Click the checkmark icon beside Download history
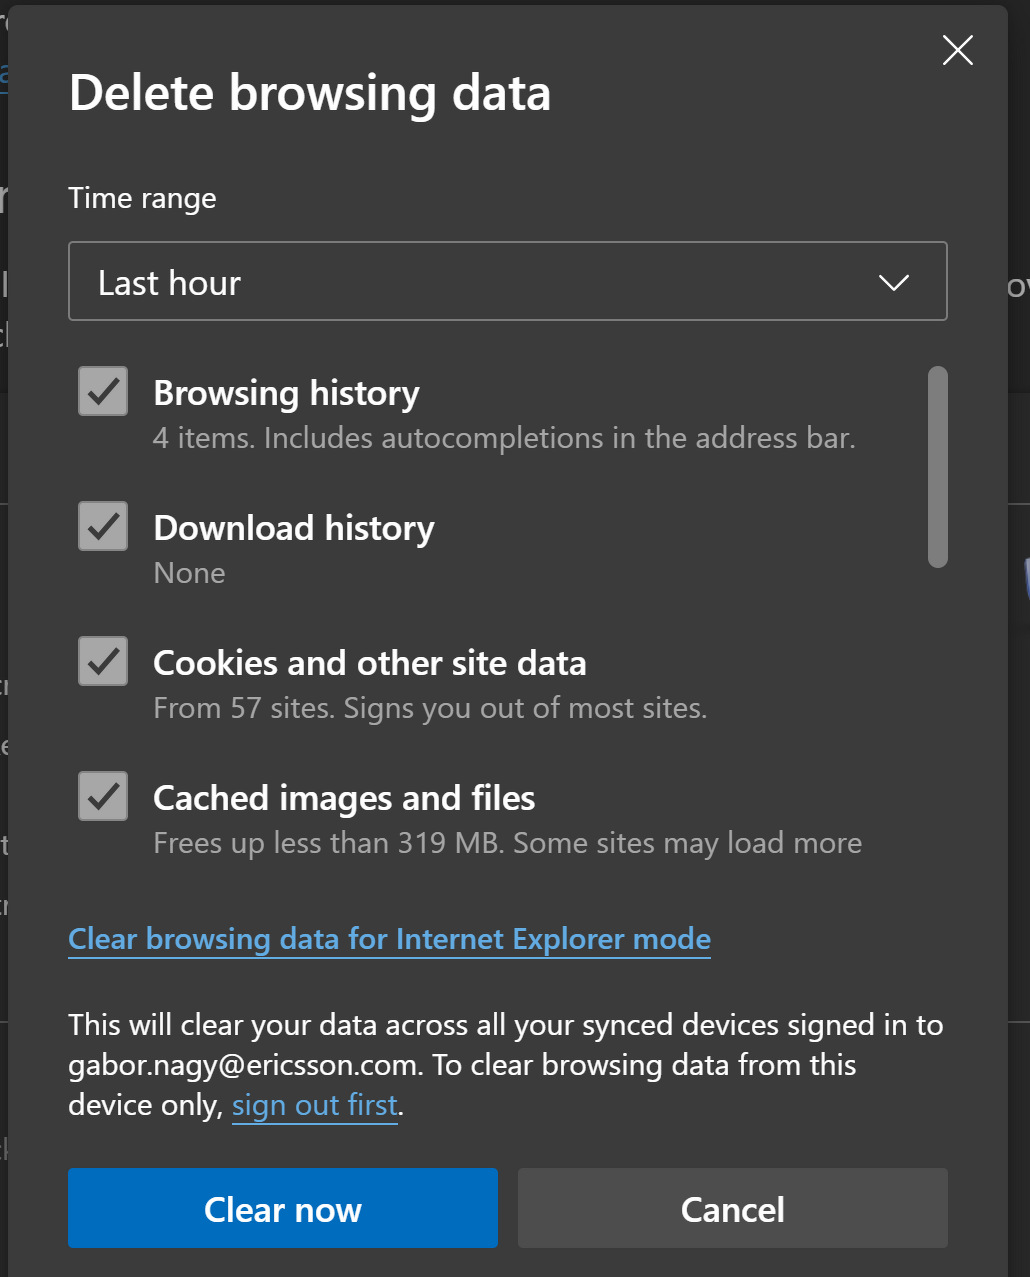The height and width of the screenshot is (1277, 1030). click(103, 526)
